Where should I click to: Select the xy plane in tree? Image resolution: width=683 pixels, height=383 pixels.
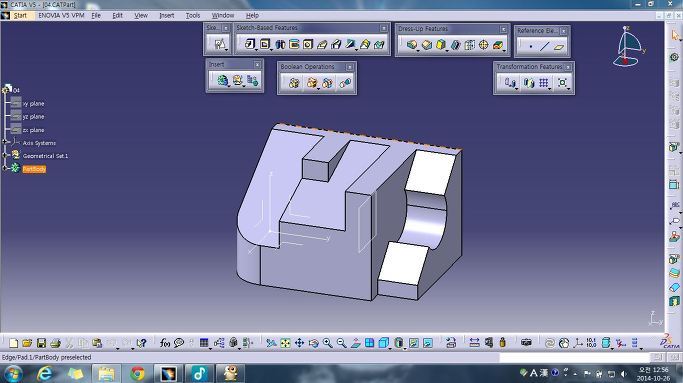33,104
